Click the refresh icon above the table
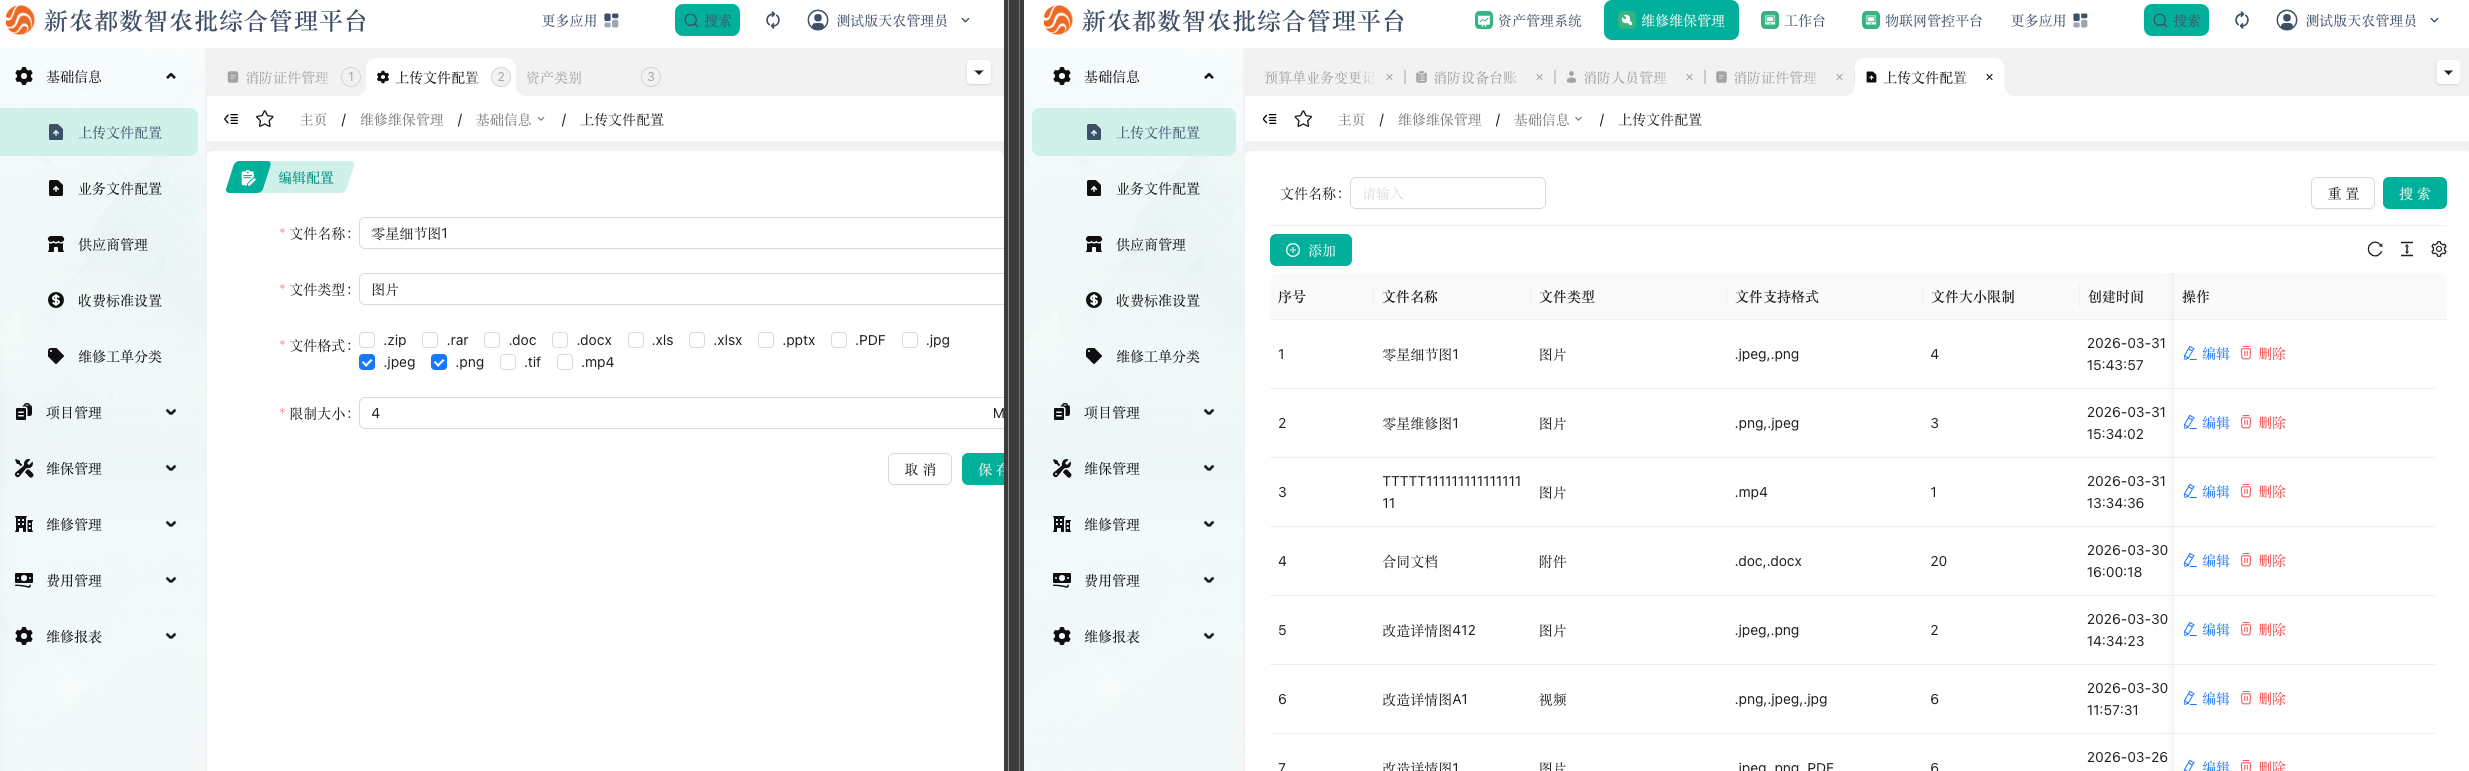Image resolution: width=2469 pixels, height=771 pixels. 2374,250
